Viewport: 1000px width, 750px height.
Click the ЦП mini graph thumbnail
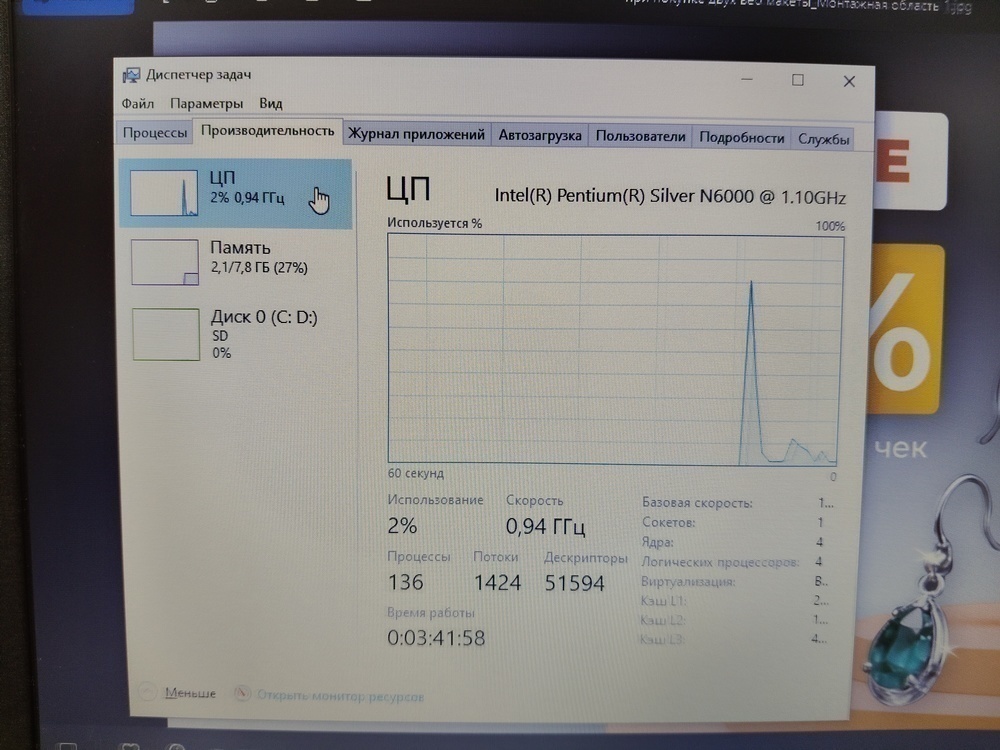[165, 192]
